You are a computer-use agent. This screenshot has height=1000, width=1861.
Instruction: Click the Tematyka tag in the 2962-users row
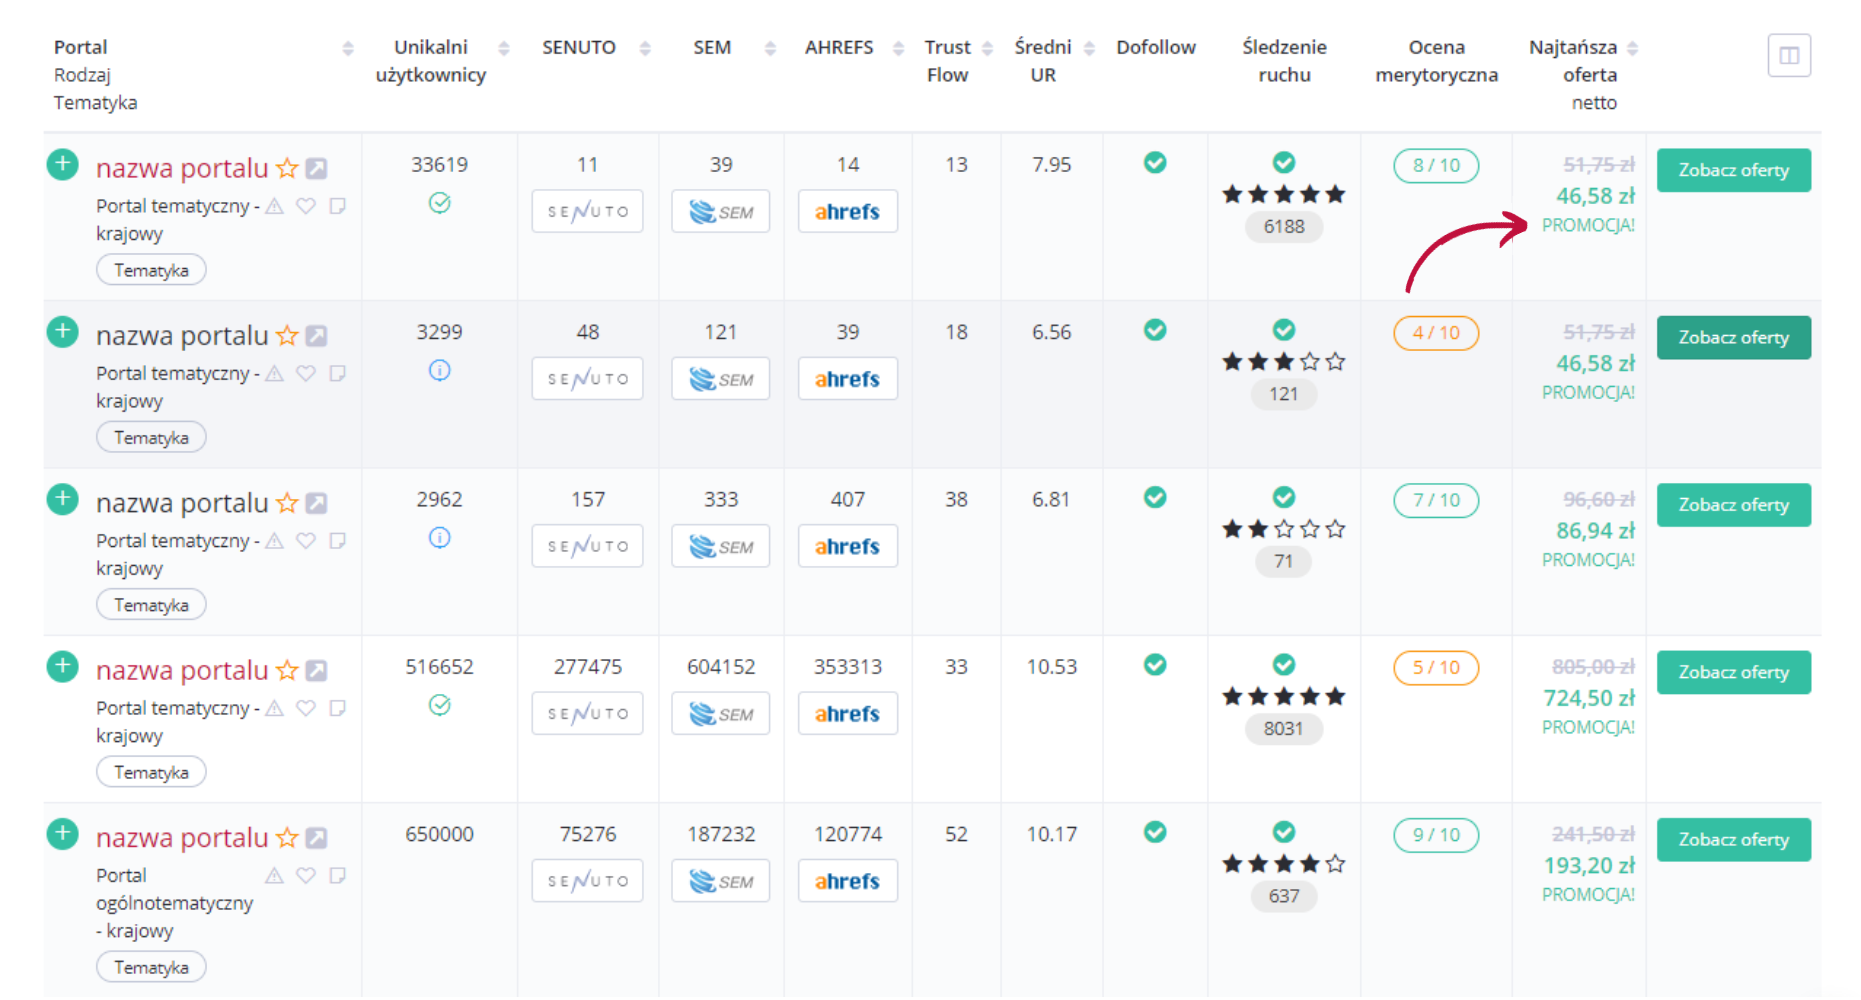coord(151,605)
